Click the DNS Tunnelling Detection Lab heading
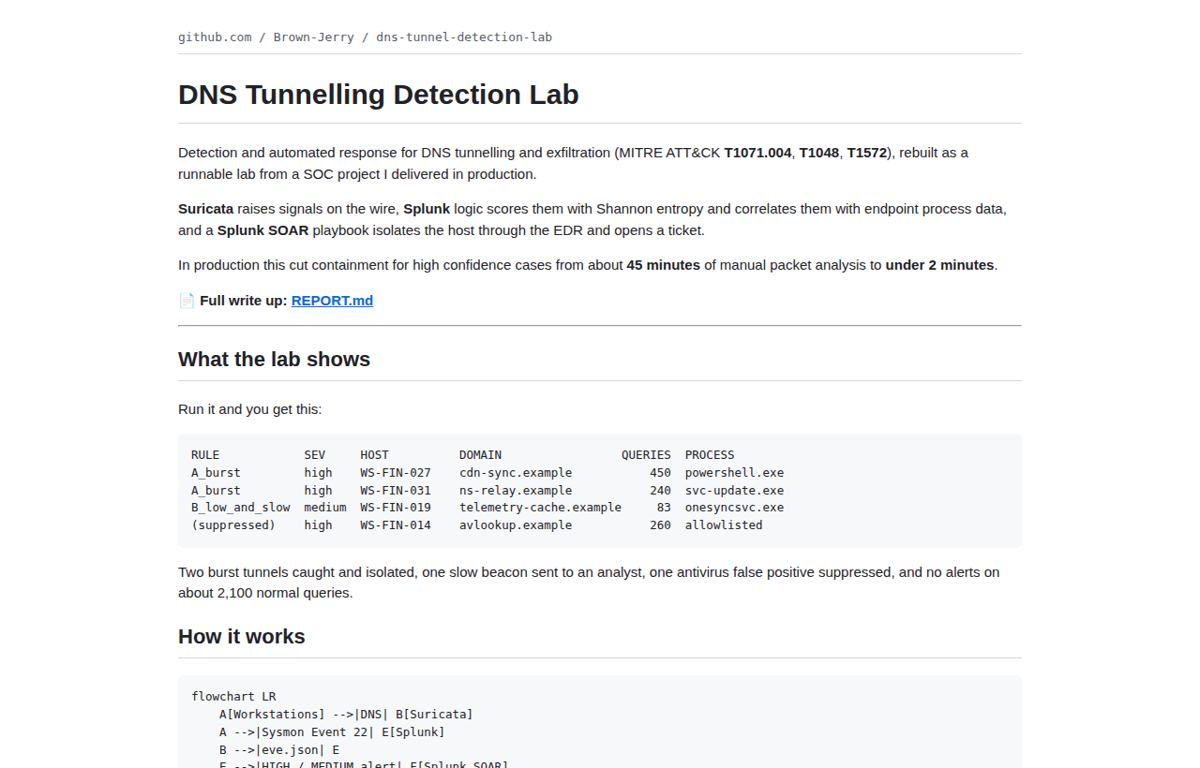Image resolution: width=1200 pixels, height=768 pixels. tap(378, 94)
